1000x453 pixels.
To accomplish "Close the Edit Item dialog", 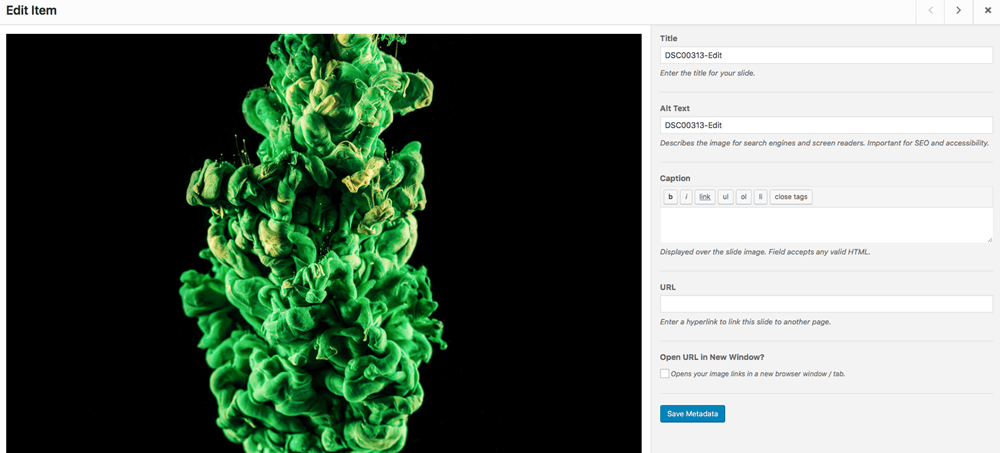I will tap(987, 11).
